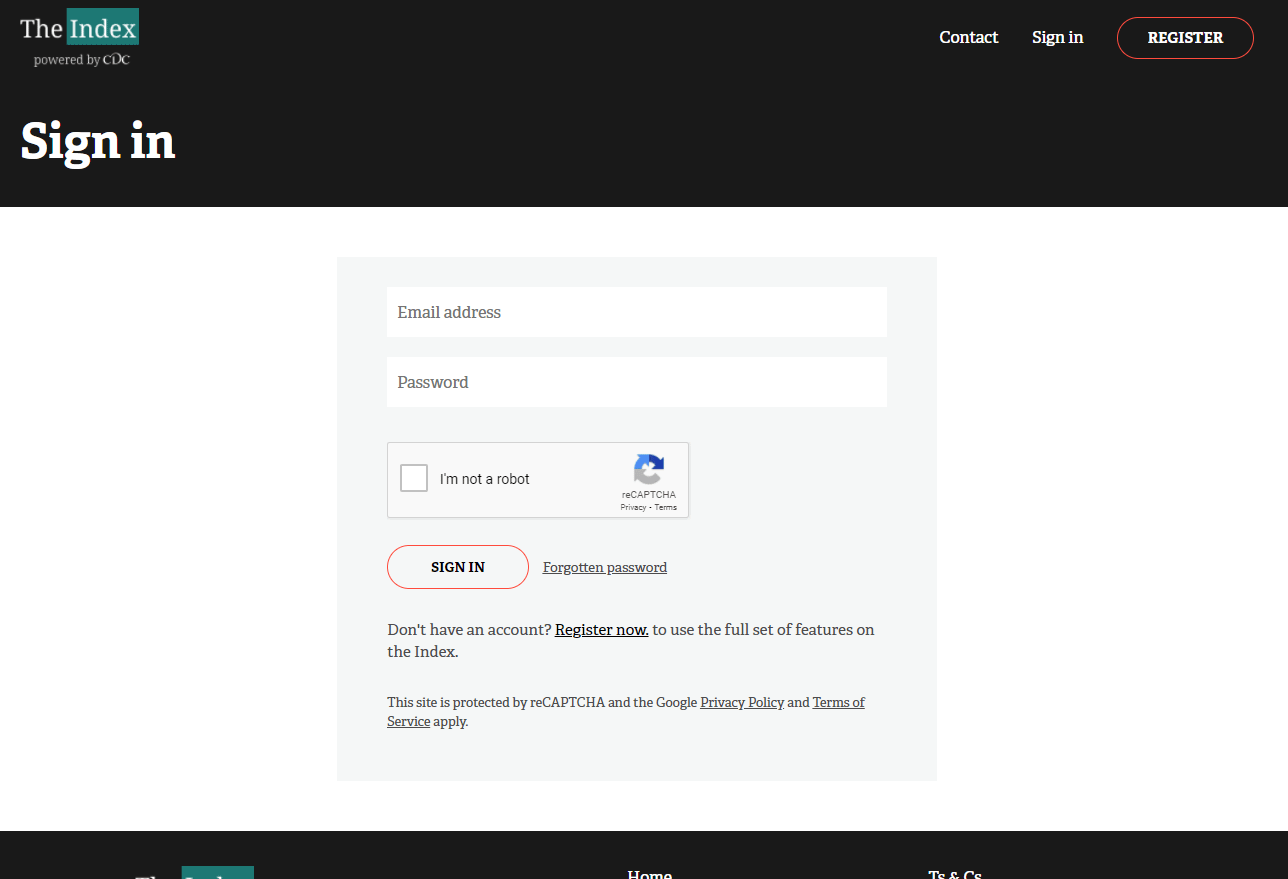Click the CDC logo under header logo
This screenshot has width=1288, height=879.
[116, 60]
